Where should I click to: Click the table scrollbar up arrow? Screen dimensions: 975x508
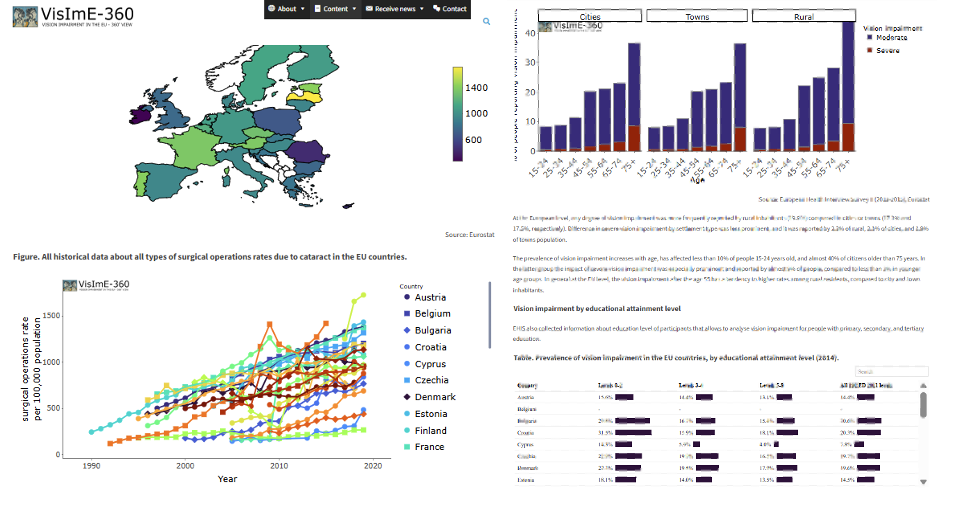tap(924, 385)
